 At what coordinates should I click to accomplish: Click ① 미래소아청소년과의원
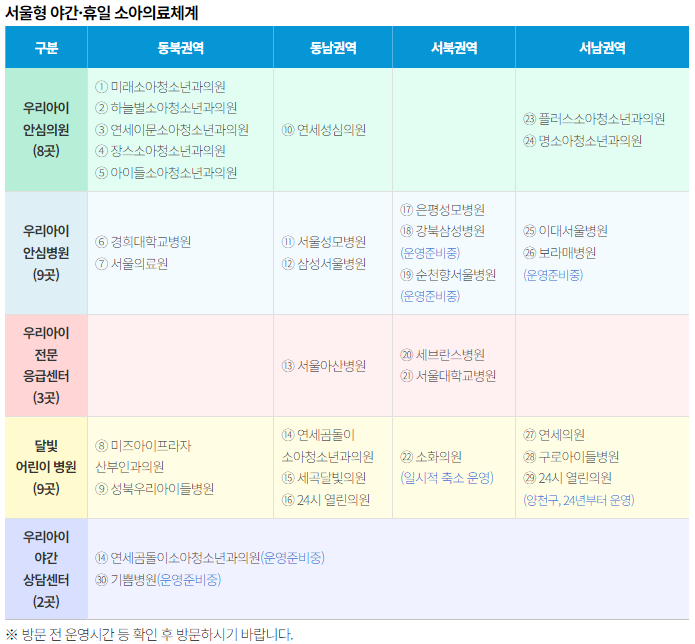pyautogui.click(x=160, y=86)
